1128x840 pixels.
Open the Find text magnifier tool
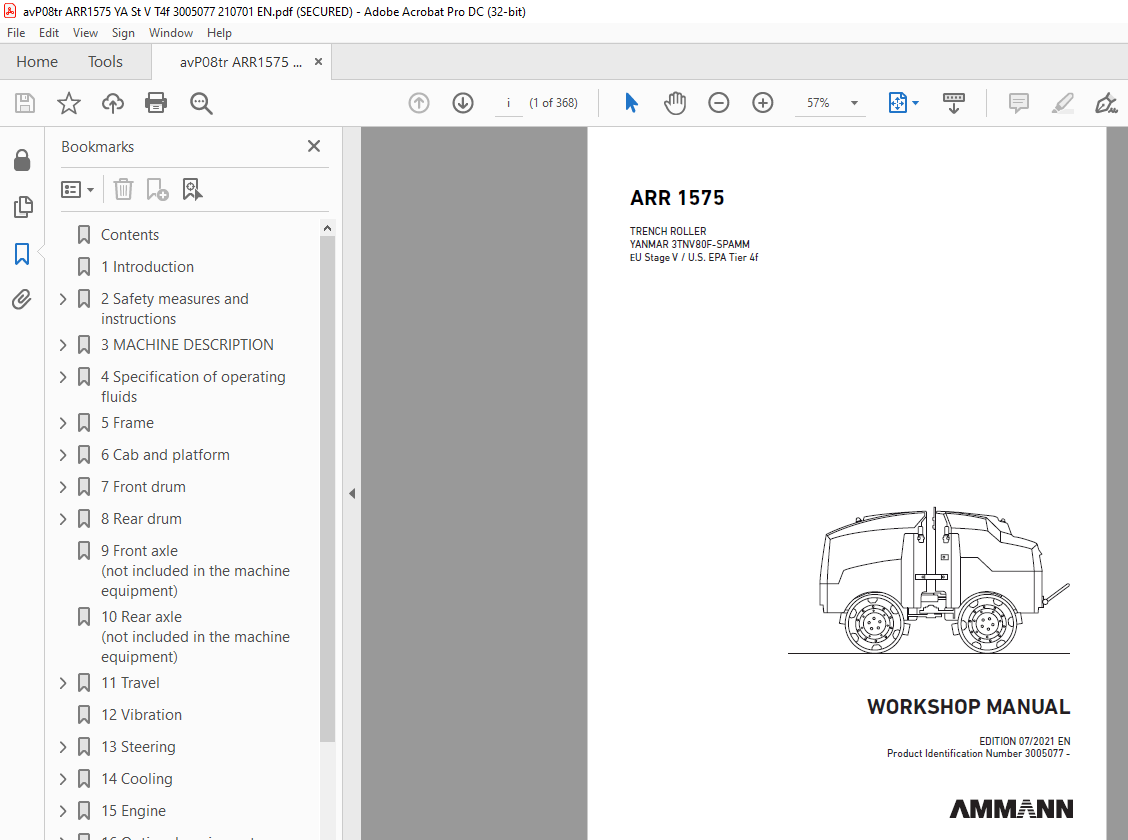[x=201, y=103]
